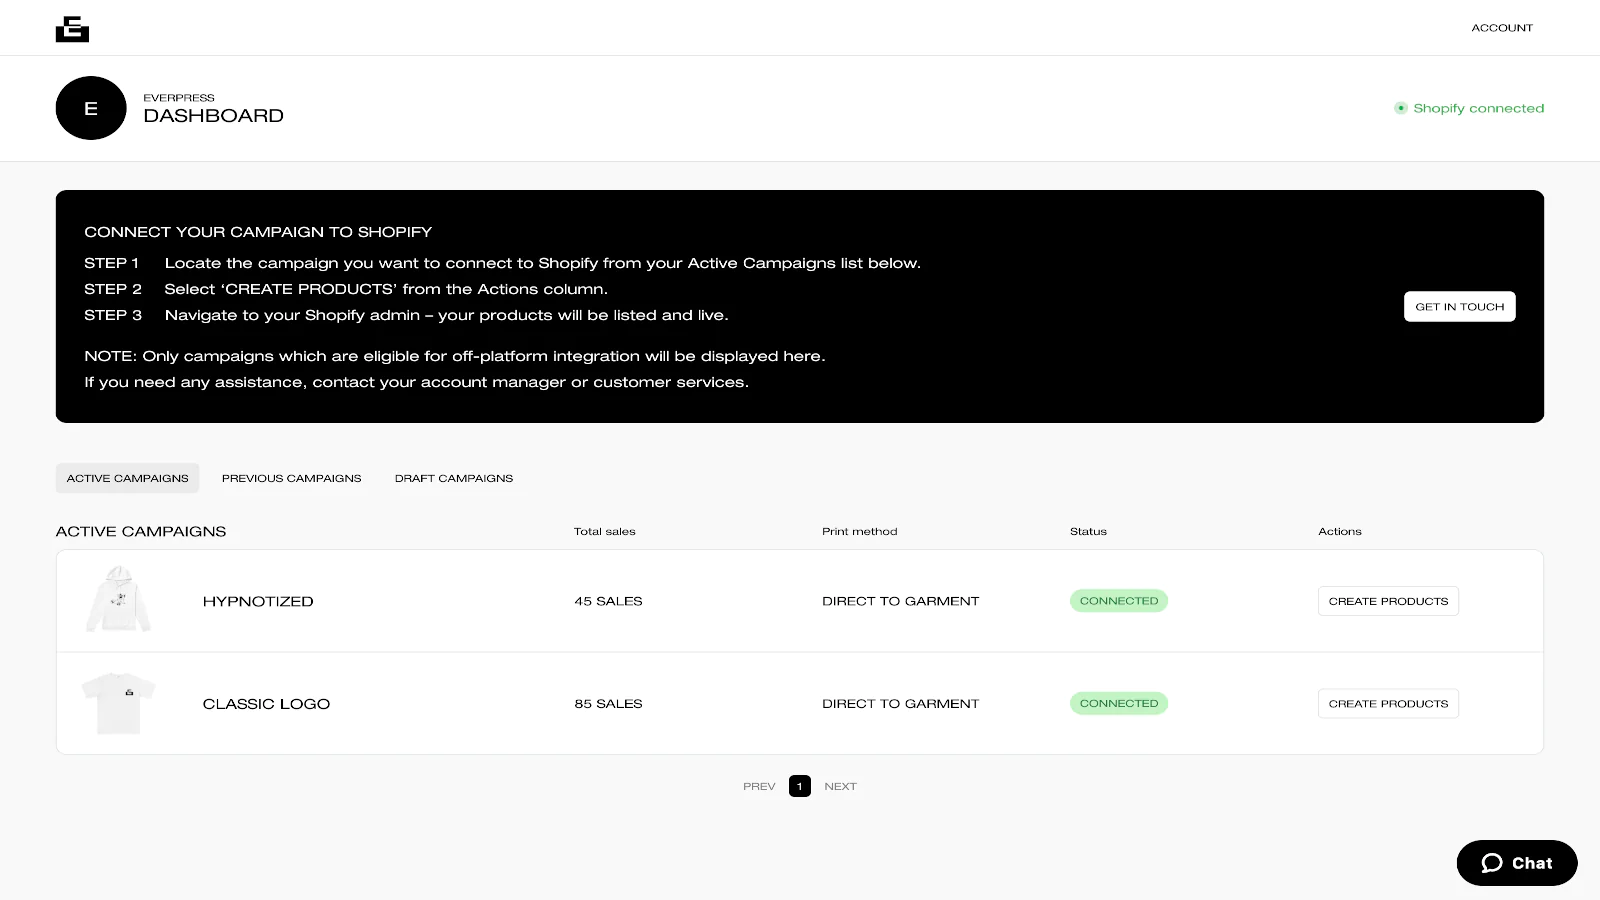The height and width of the screenshot is (900, 1600).
Task: Create products for Classic Logo campaign
Action: [1387, 704]
